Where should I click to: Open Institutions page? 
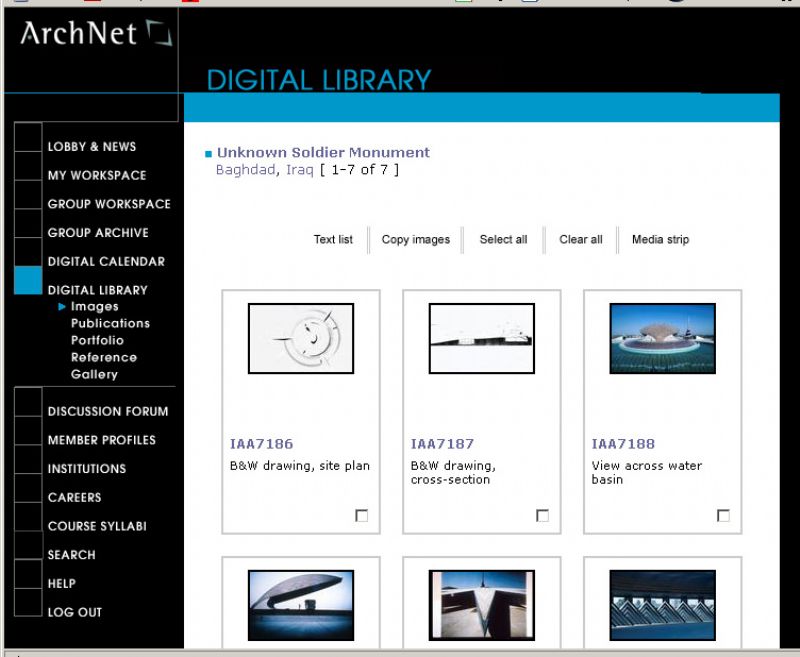87,469
